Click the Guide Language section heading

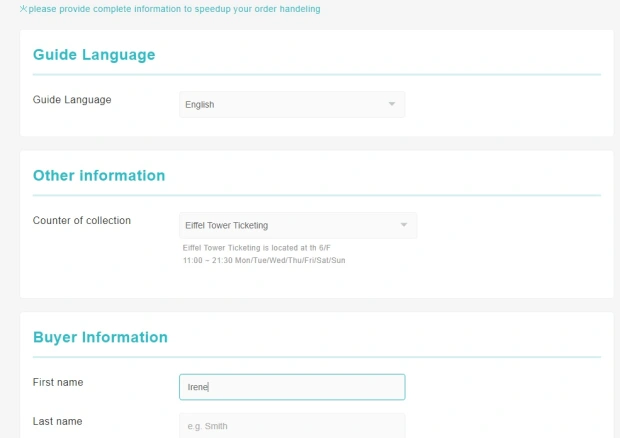(x=94, y=55)
